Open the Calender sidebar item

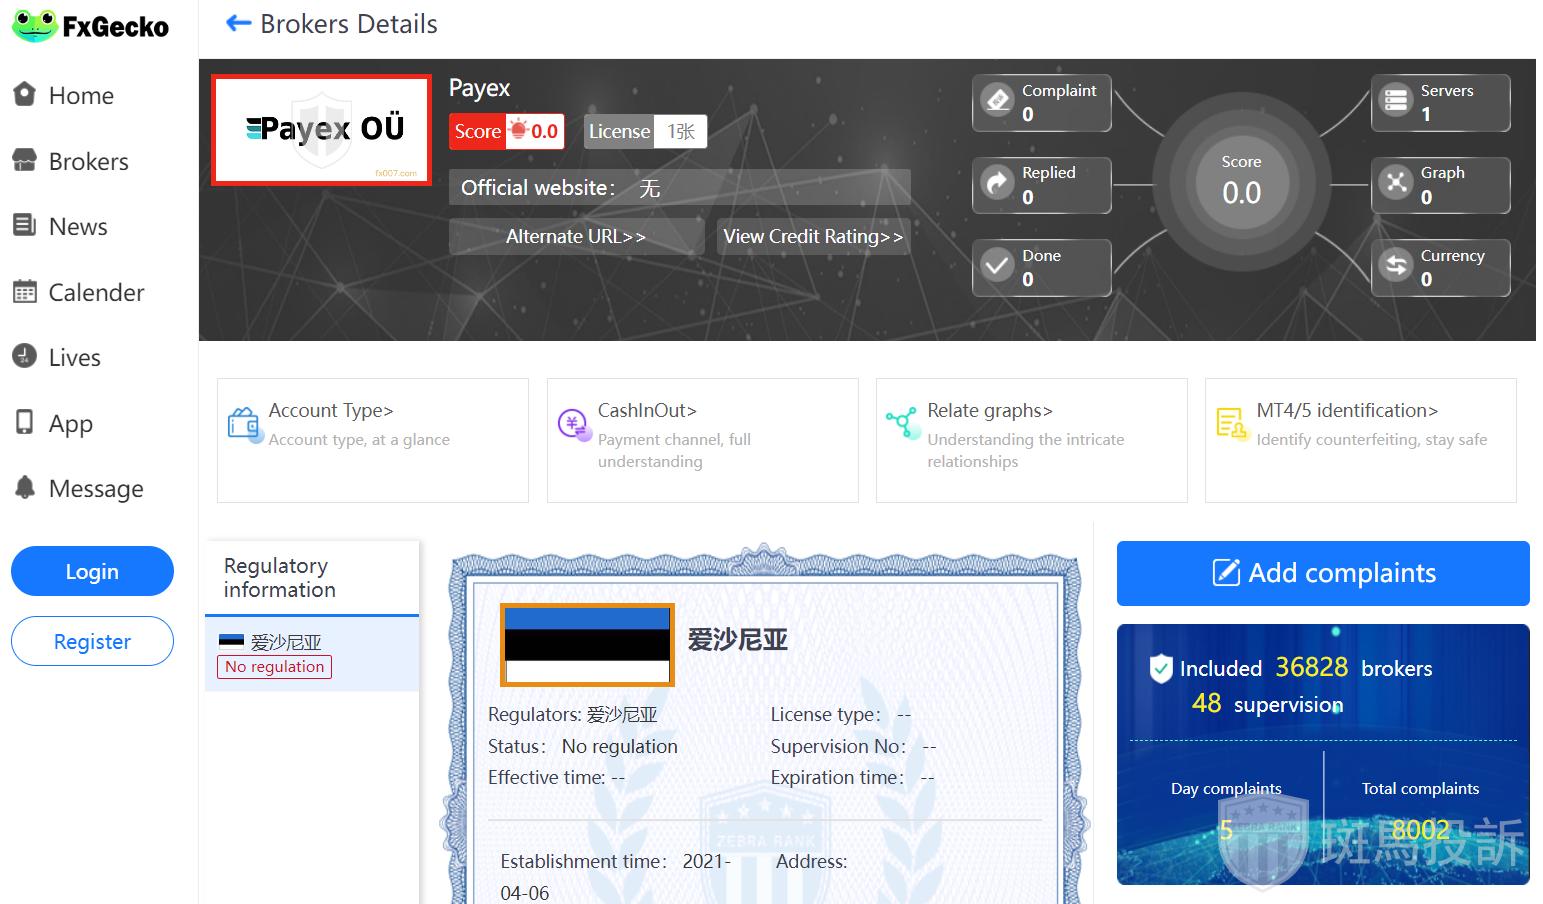(96, 292)
